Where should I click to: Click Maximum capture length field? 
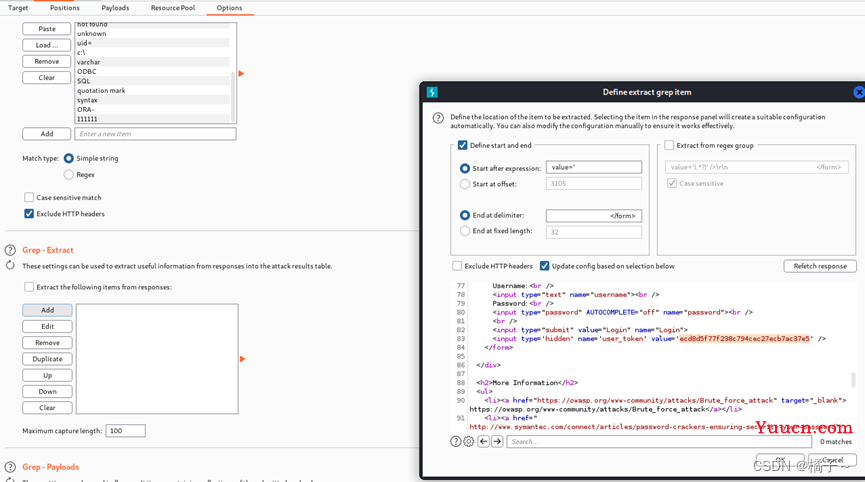(126, 431)
